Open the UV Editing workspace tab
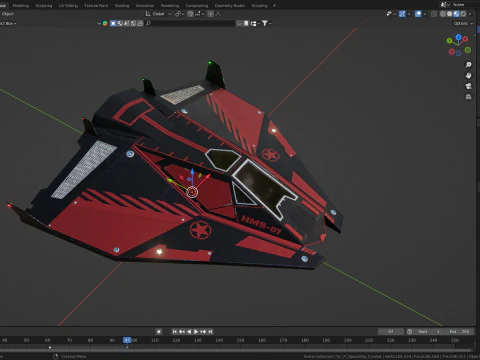The image size is (480, 360). click(68, 5)
